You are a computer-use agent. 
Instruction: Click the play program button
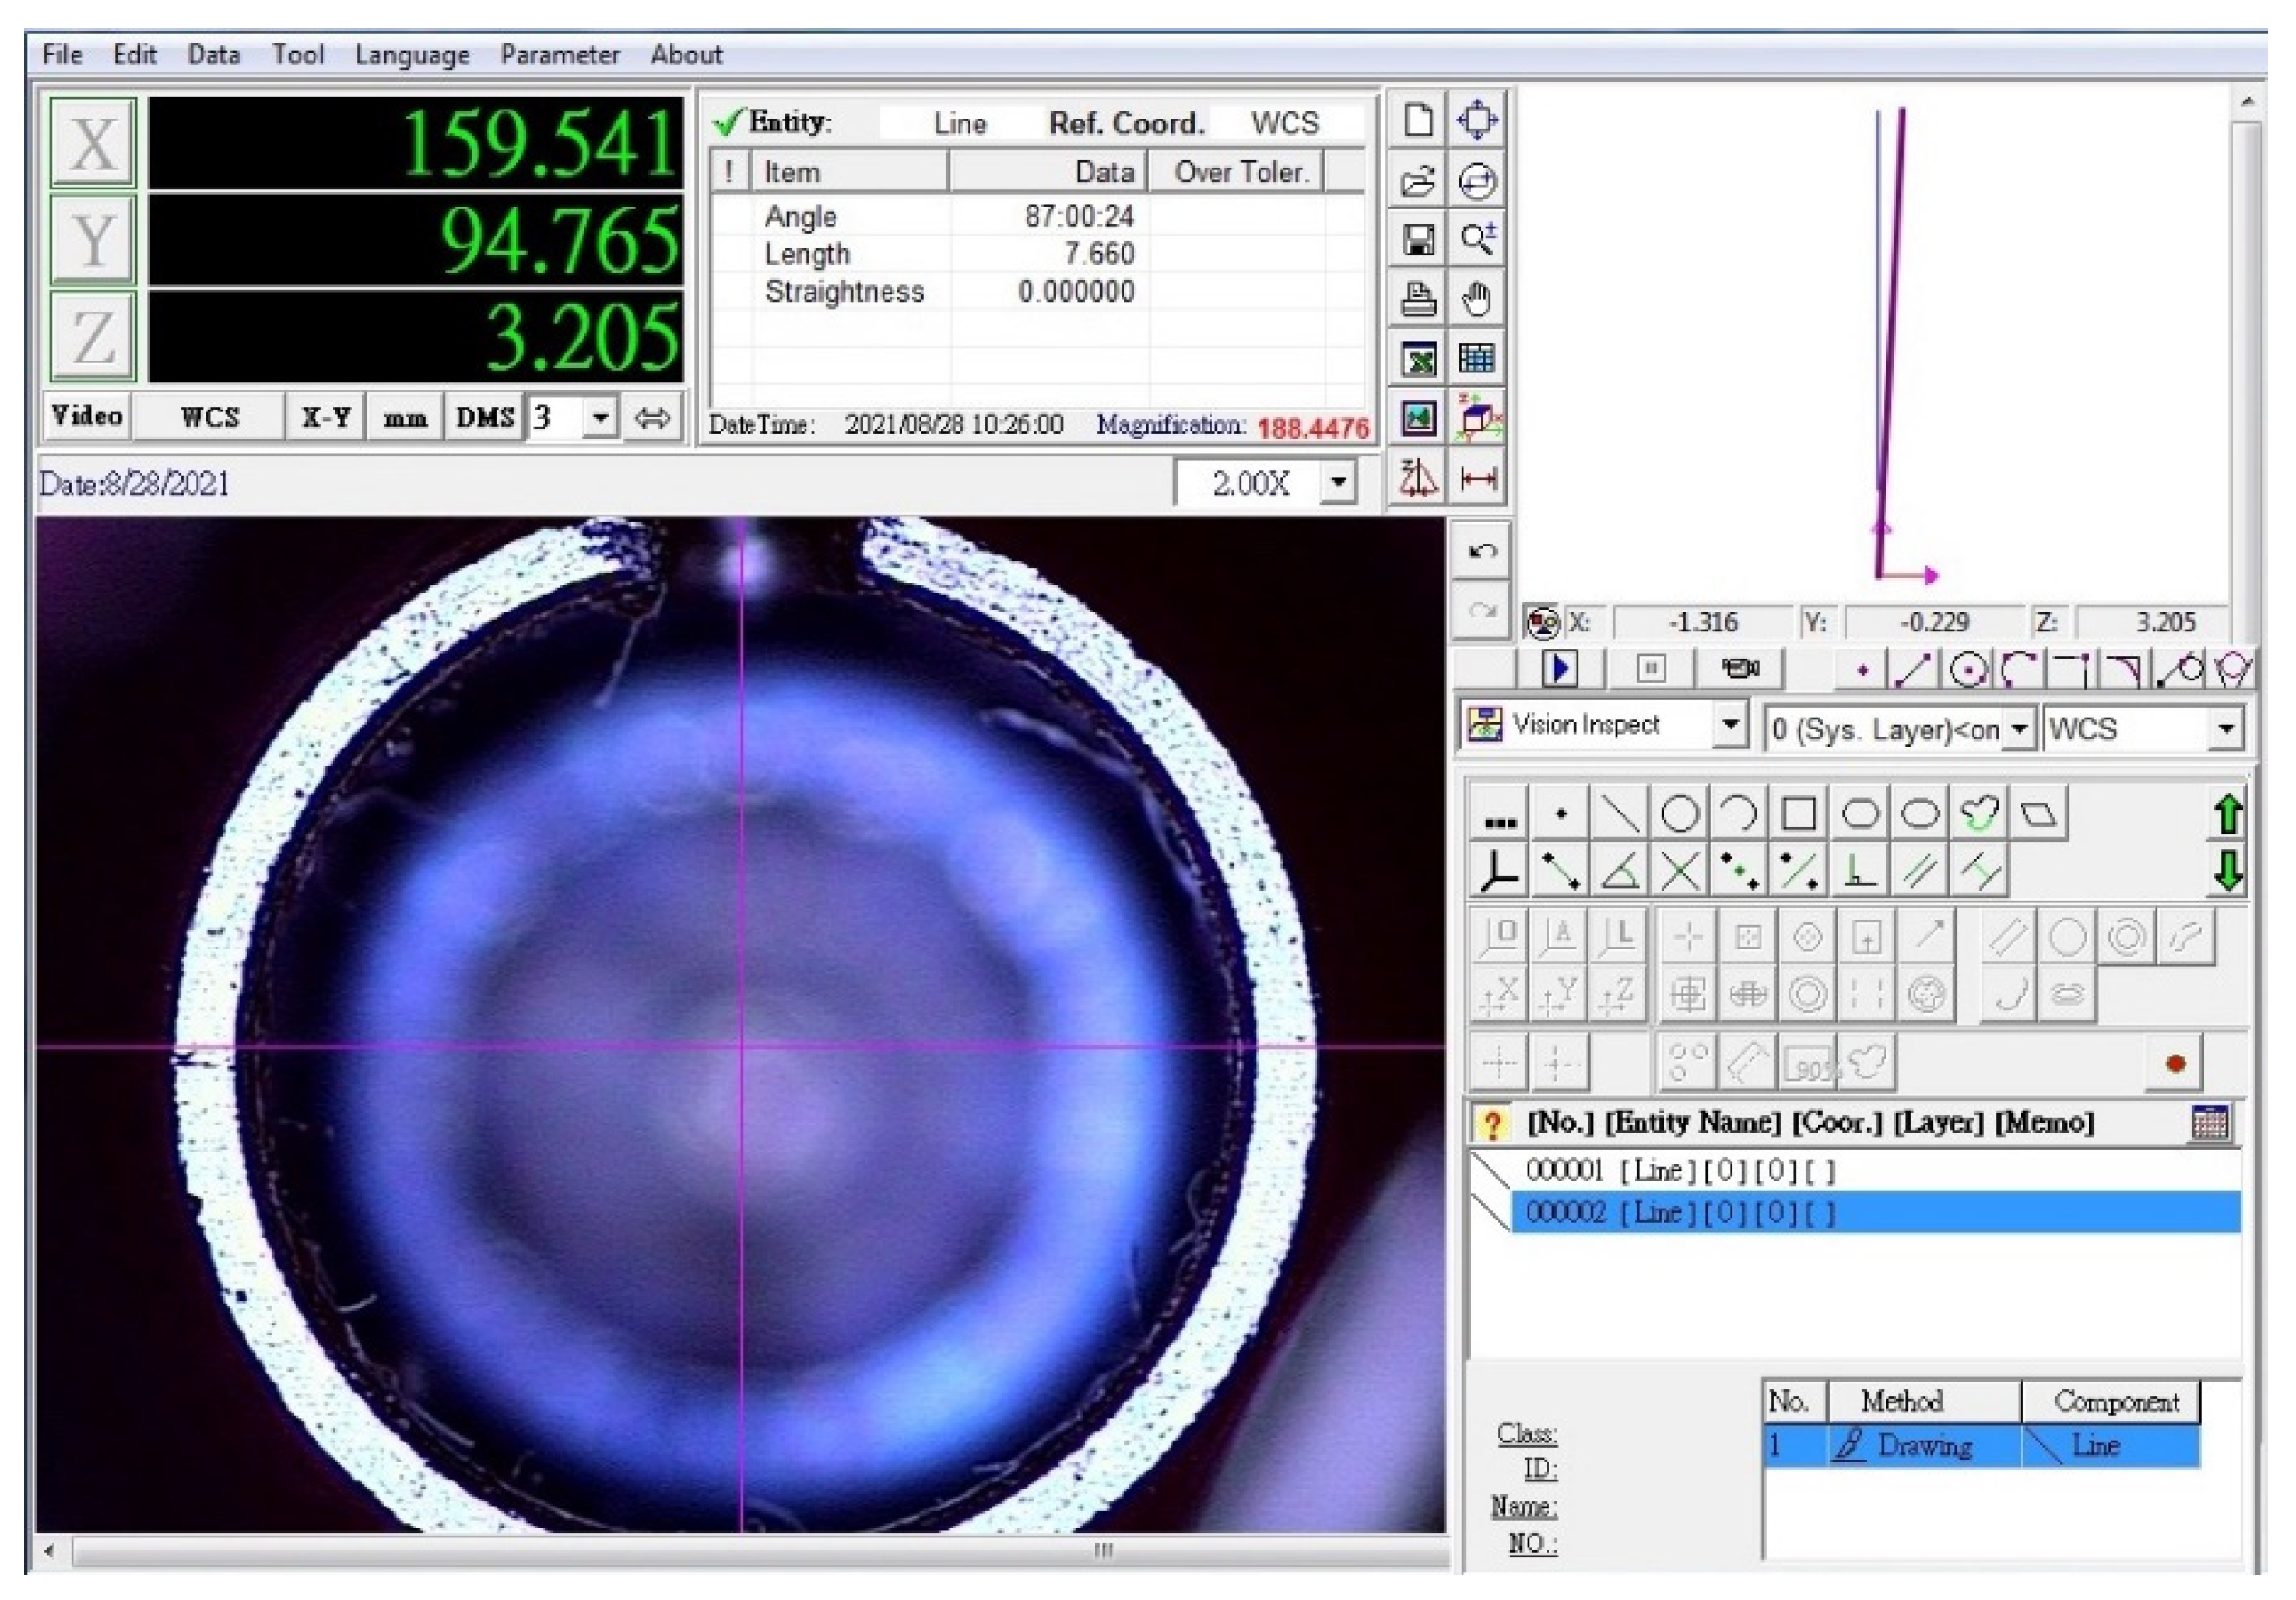1559,668
